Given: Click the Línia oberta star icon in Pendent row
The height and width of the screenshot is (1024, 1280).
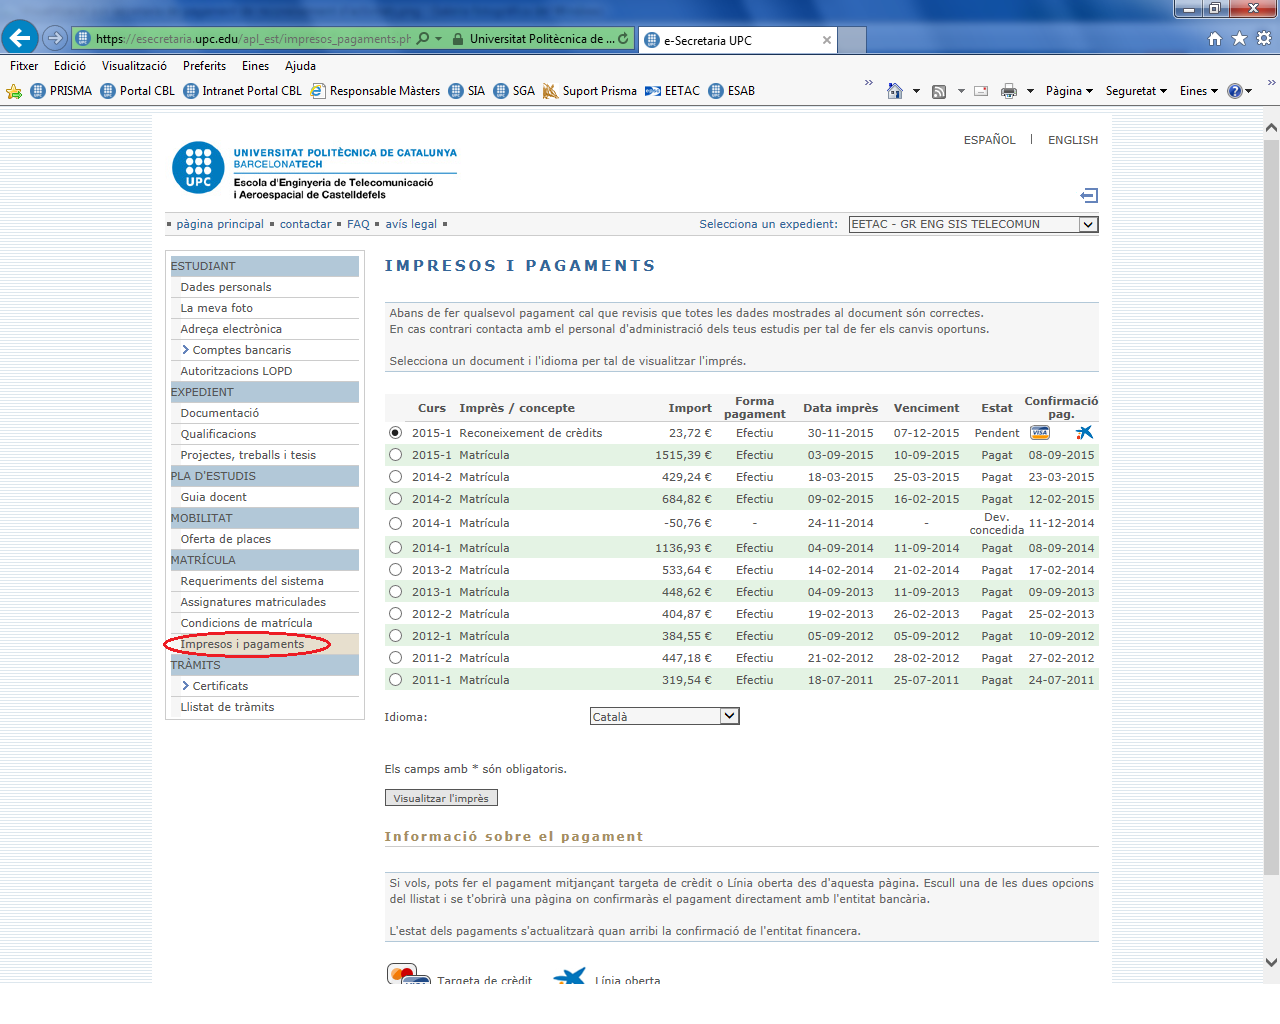Looking at the screenshot, I should click(x=1084, y=433).
